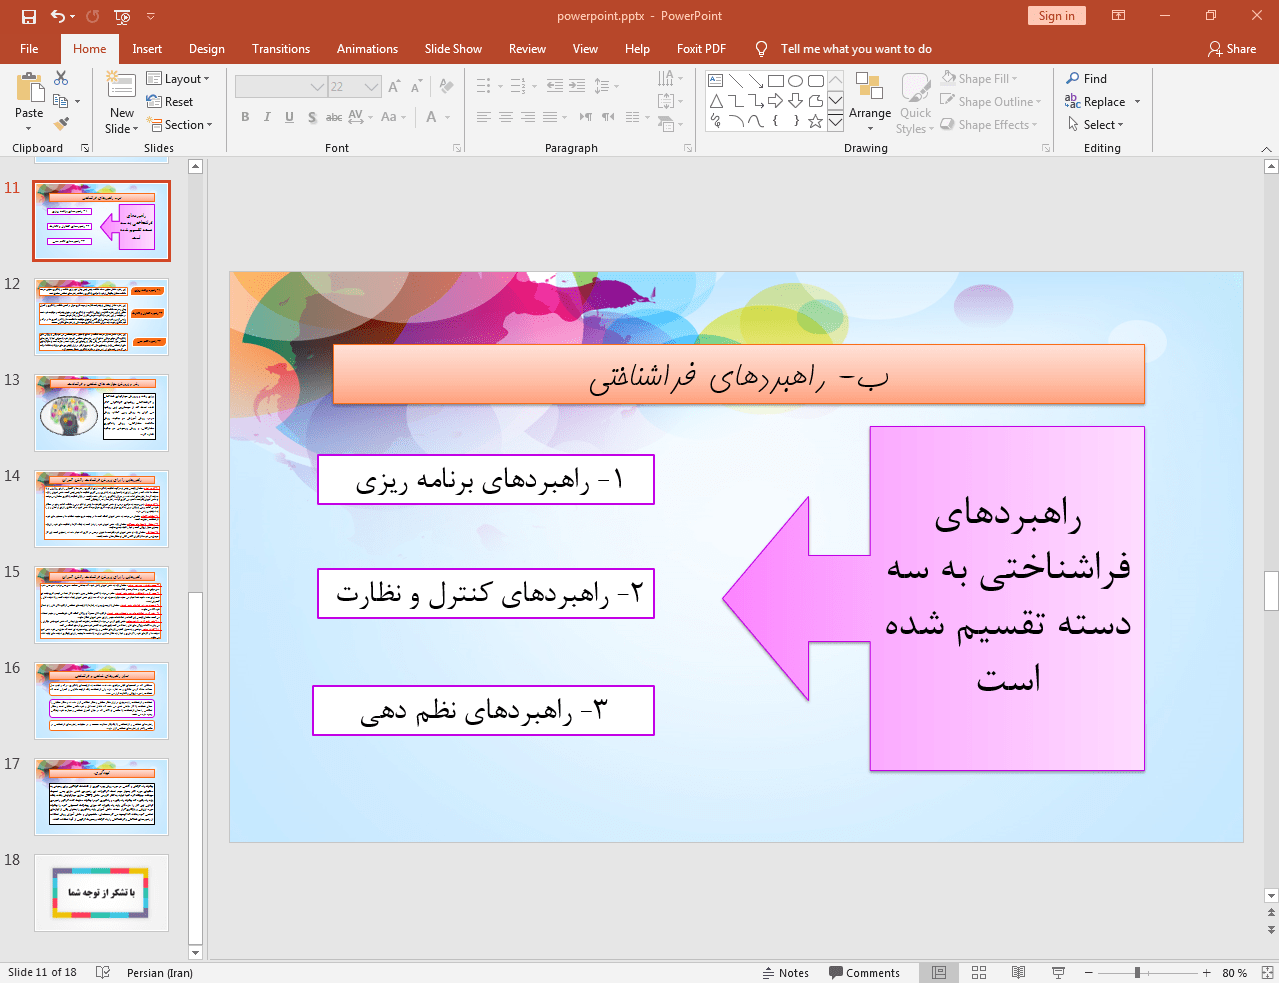Switch to the Design tab
This screenshot has height=983, width=1279.
tap(207, 48)
